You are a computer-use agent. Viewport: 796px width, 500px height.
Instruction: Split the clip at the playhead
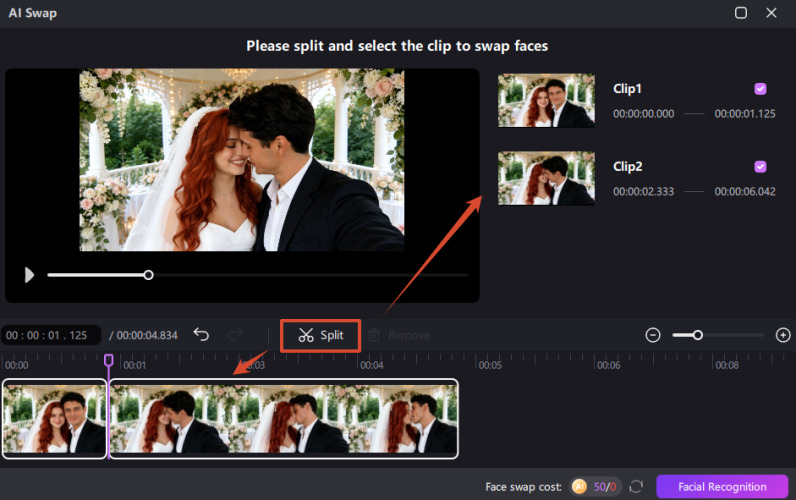[x=320, y=336]
